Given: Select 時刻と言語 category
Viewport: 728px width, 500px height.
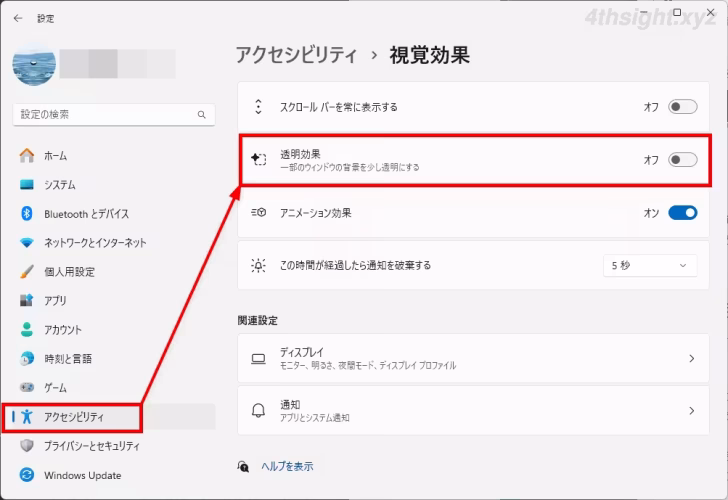Looking at the screenshot, I should [68, 358].
